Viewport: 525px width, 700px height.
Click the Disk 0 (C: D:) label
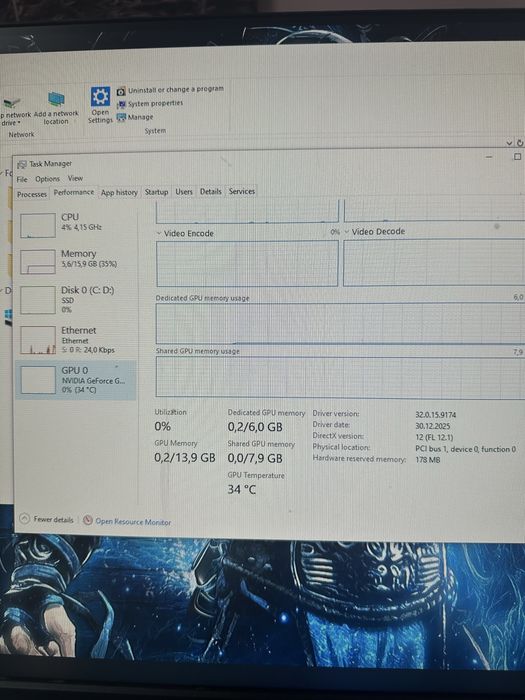click(88, 290)
